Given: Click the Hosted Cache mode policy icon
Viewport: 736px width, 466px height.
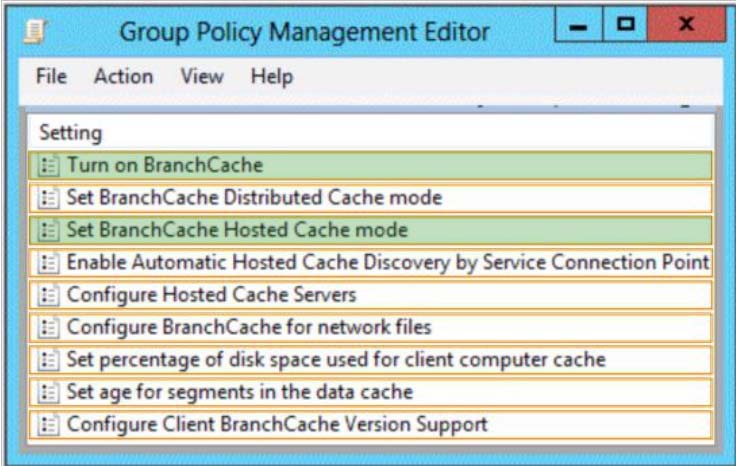Looking at the screenshot, I should 48,230.
